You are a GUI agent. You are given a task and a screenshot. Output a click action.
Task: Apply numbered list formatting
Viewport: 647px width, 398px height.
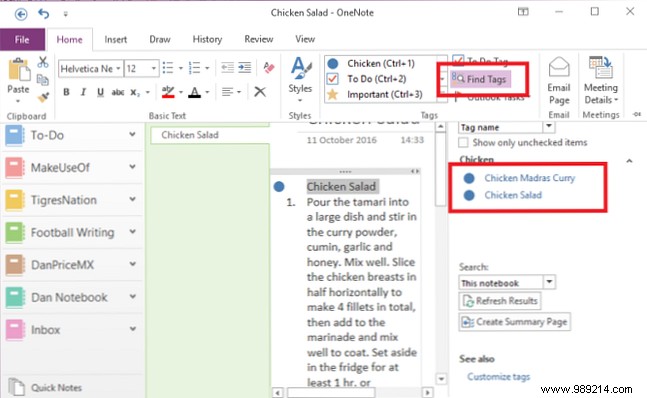(194, 68)
